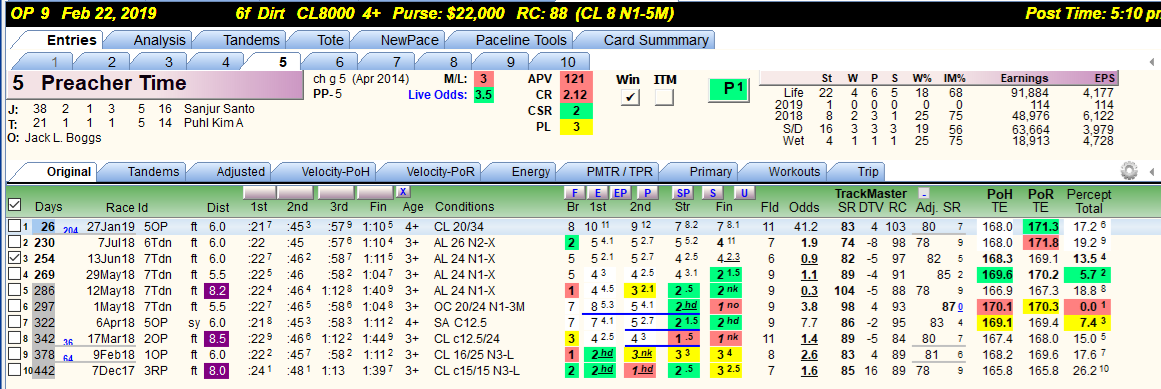This screenshot has width=1161, height=389.
Task: Select the Entries tab
Action: point(71,40)
